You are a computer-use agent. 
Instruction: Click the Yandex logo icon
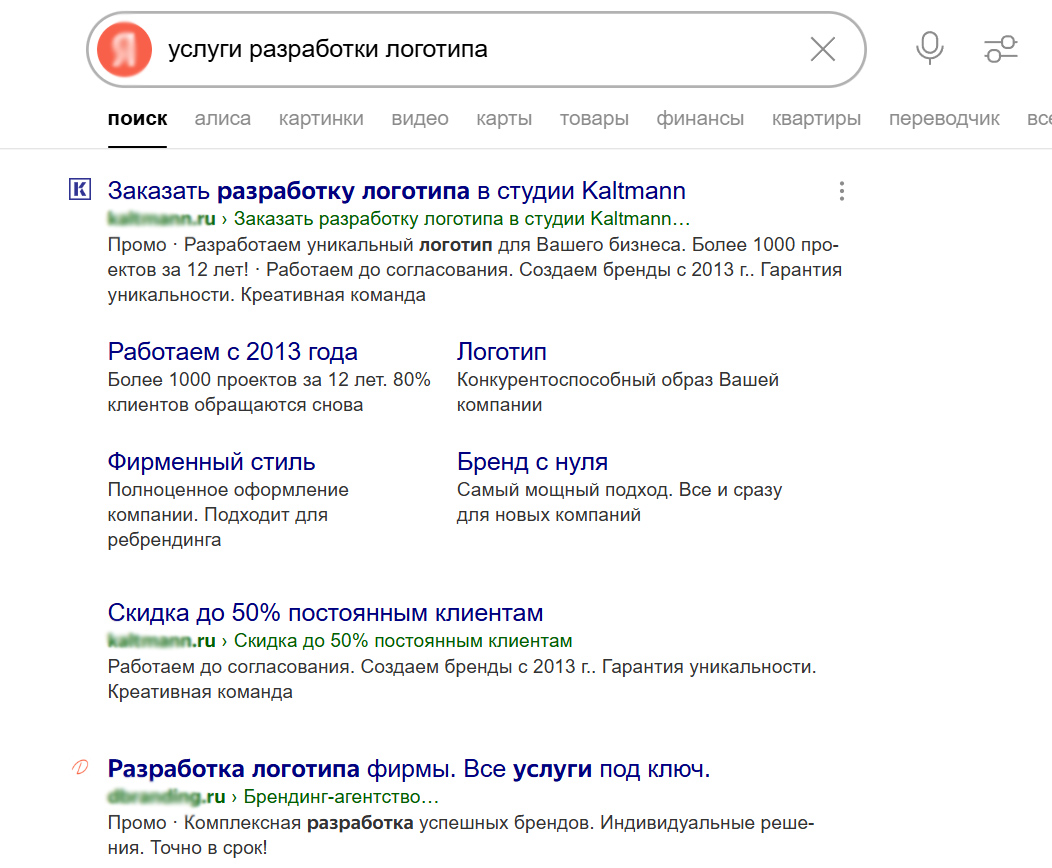(125, 49)
